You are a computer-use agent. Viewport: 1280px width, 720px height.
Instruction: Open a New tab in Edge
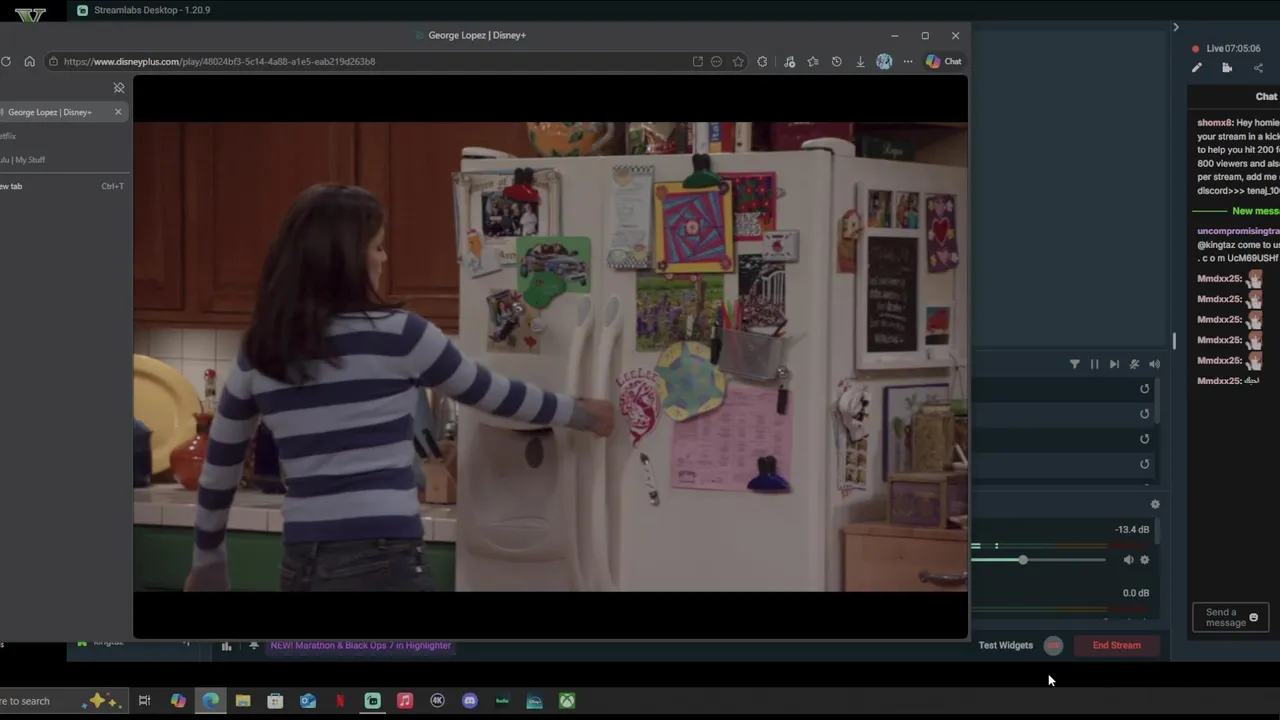pos(63,186)
